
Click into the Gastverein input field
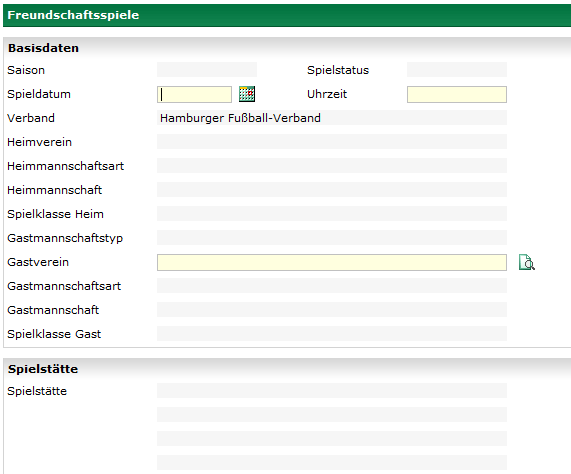pyautogui.click(x=332, y=262)
